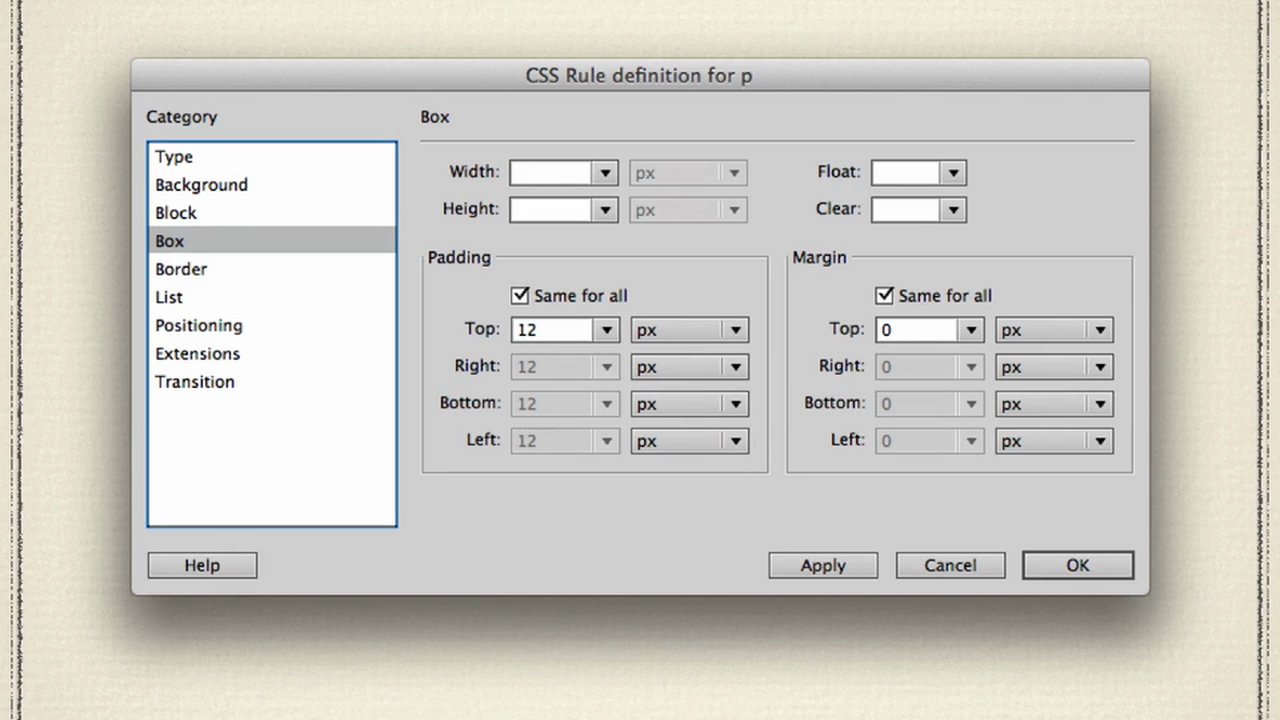Select the Positioning category
This screenshot has height=720, width=1280.
(x=198, y=325)
